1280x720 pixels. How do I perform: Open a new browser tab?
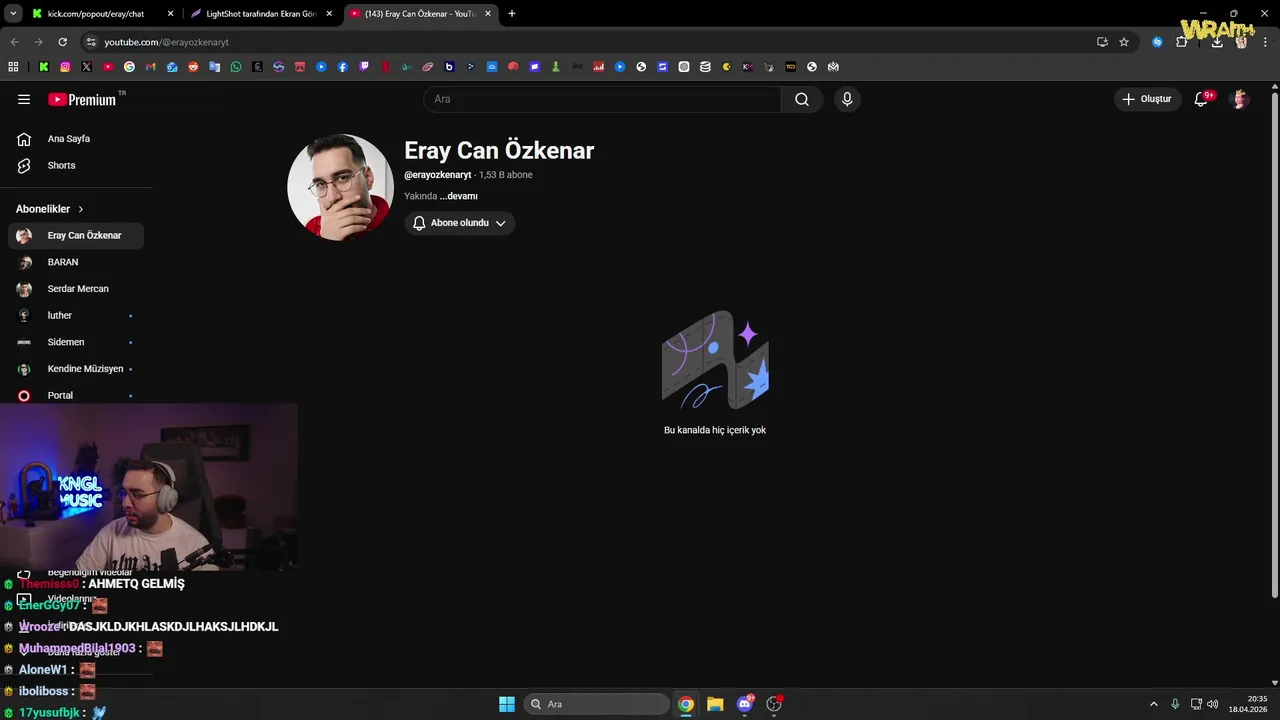512,14
